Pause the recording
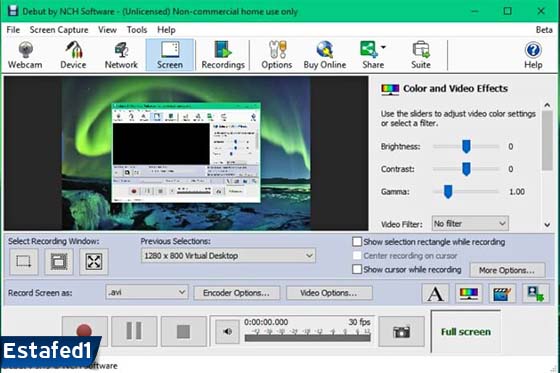Viewport: 560px width, 373px height. click(134, 331)
